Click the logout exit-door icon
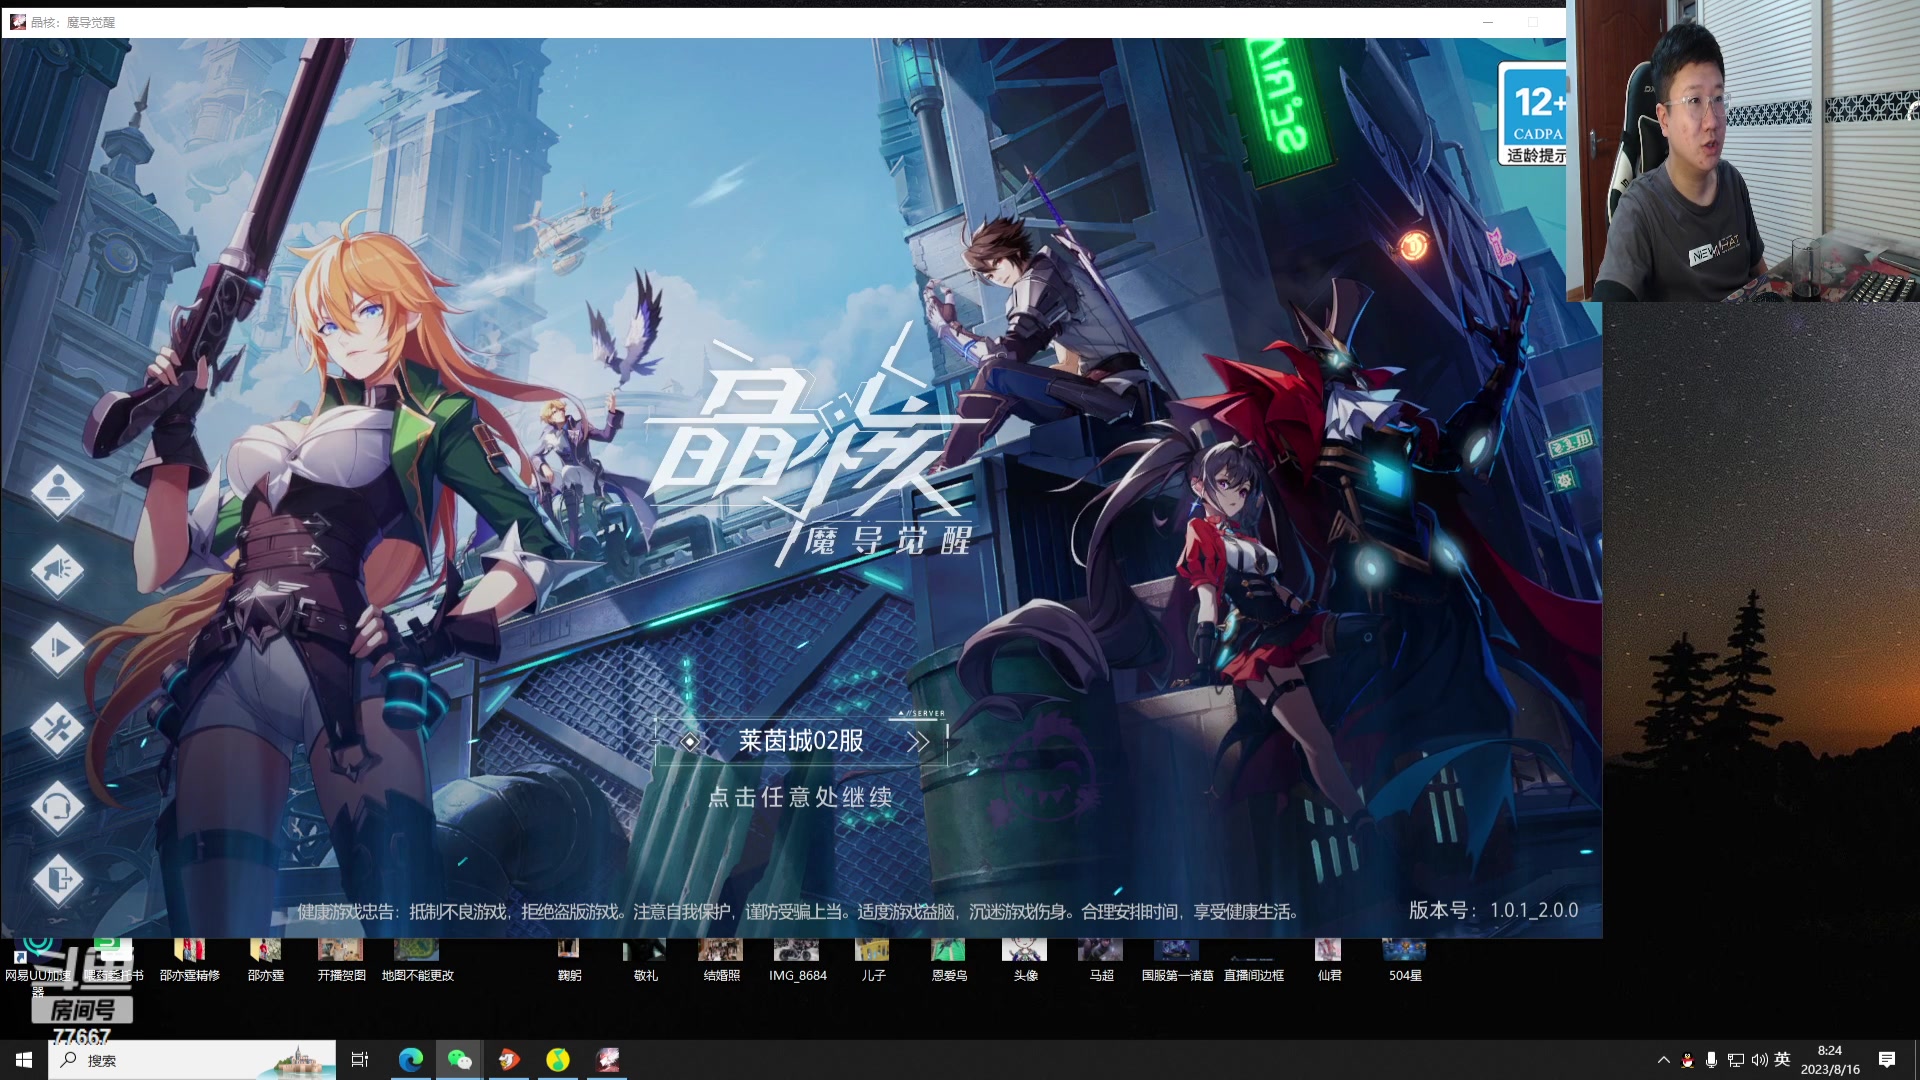 57,880
